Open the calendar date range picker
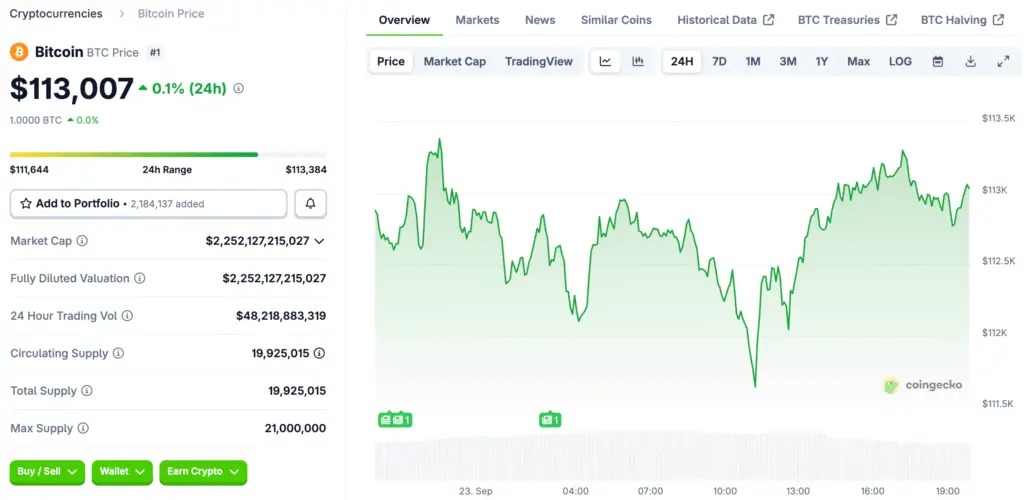The height and width of the screenshot is (500, 1024). coord(938,61)
